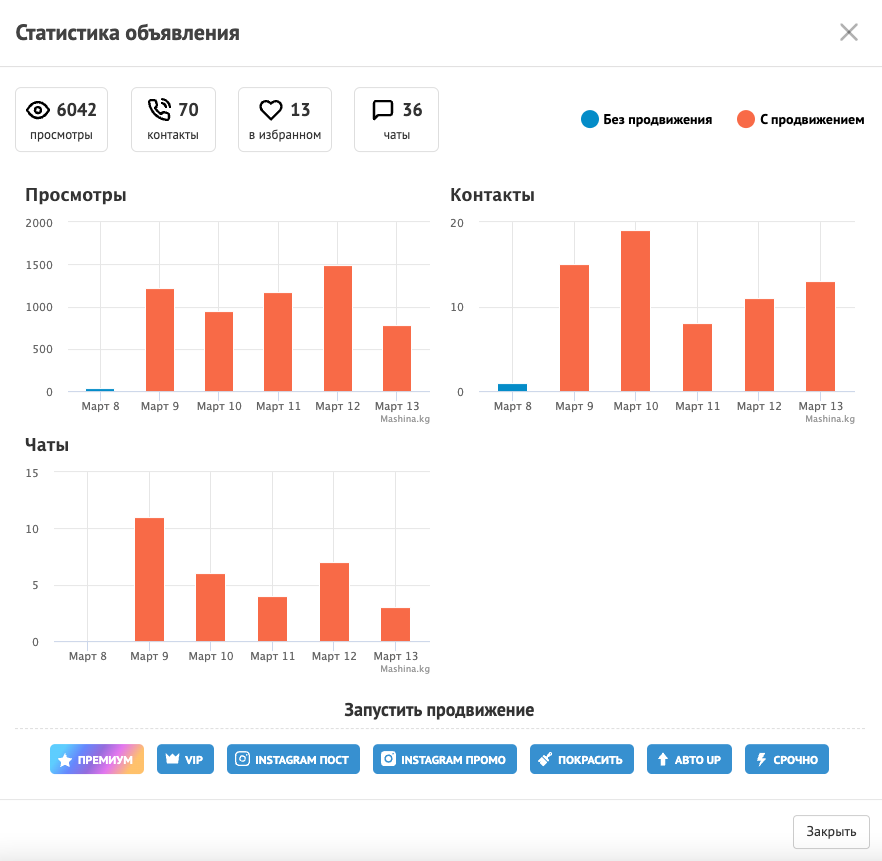Image resolution: width=882 pixels, height=861 pixels.
Task: Open the 6042 просмотры stat card
Action: pos(61,119)
